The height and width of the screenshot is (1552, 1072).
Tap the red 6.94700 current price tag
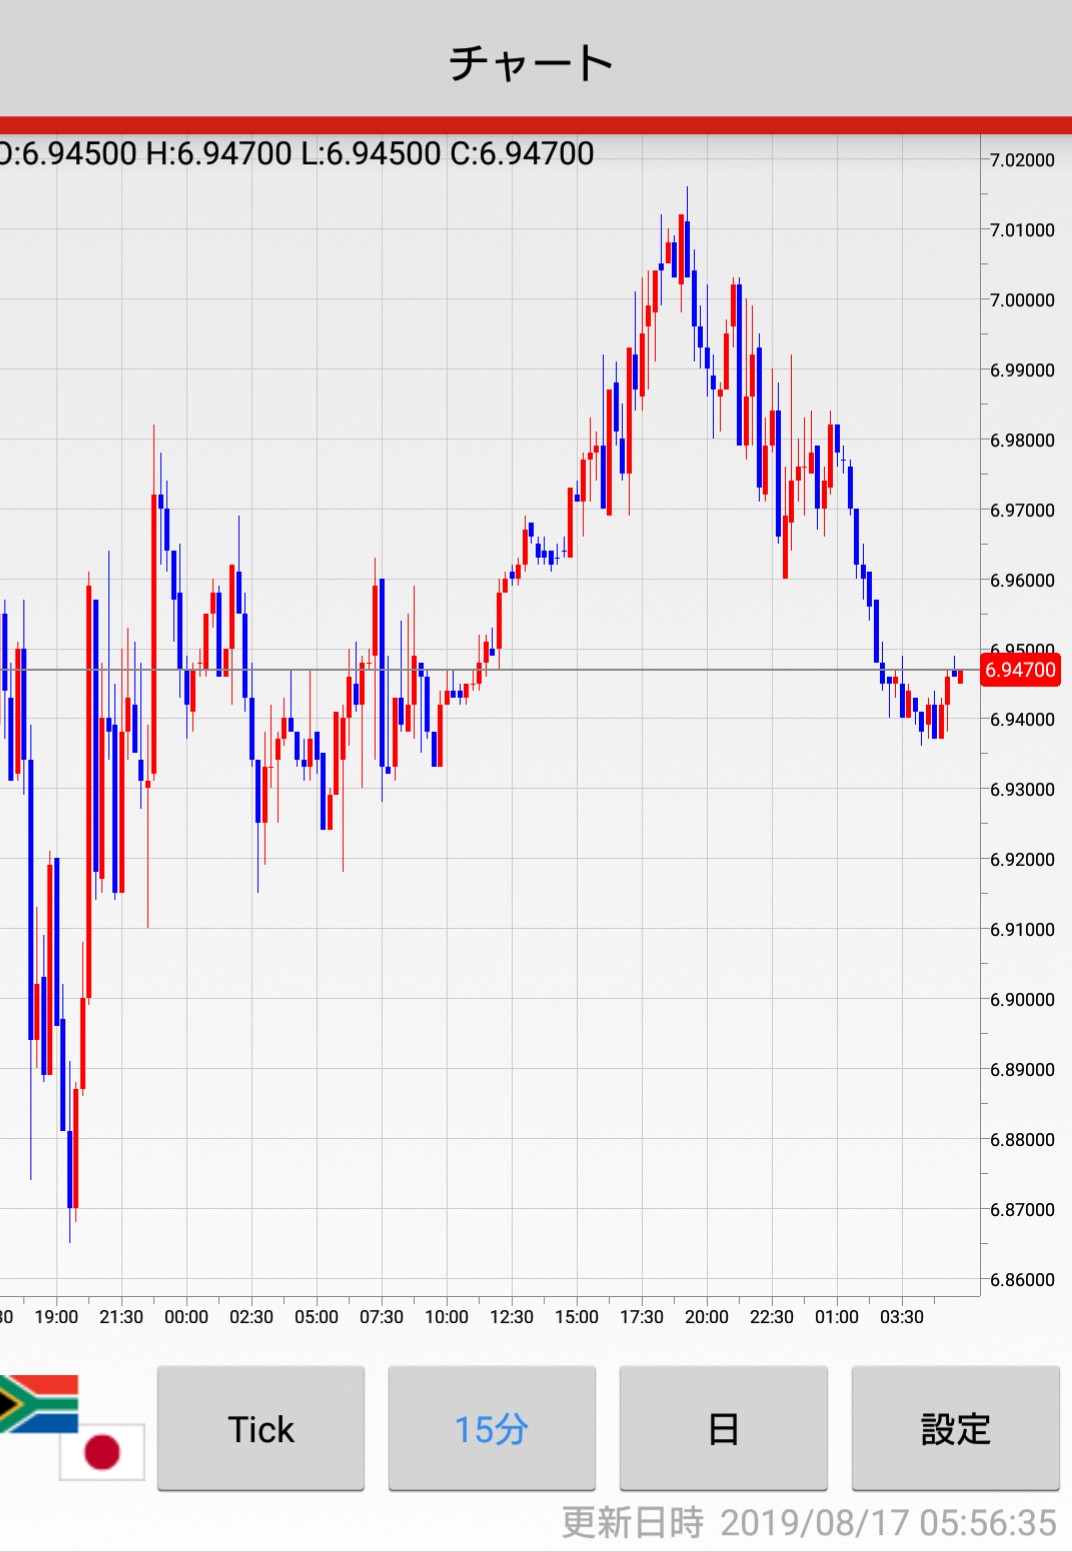coord(1020,670)
